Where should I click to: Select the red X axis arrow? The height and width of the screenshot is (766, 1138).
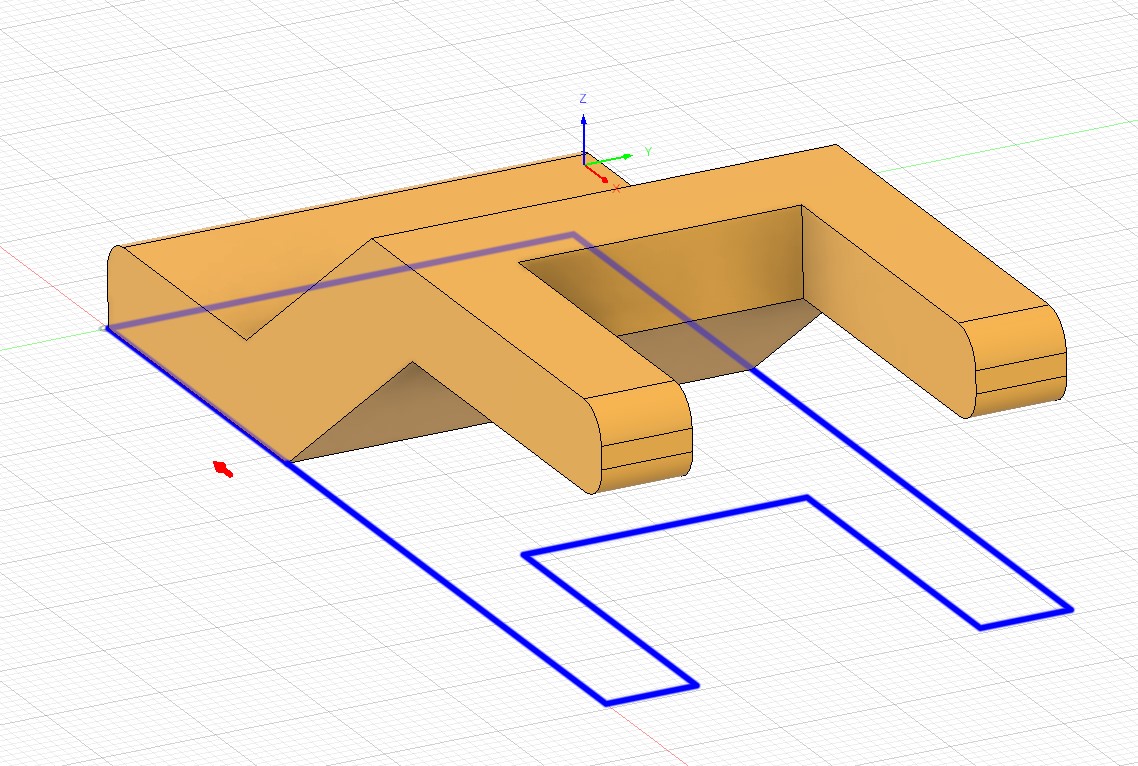[x=597, y=174]
